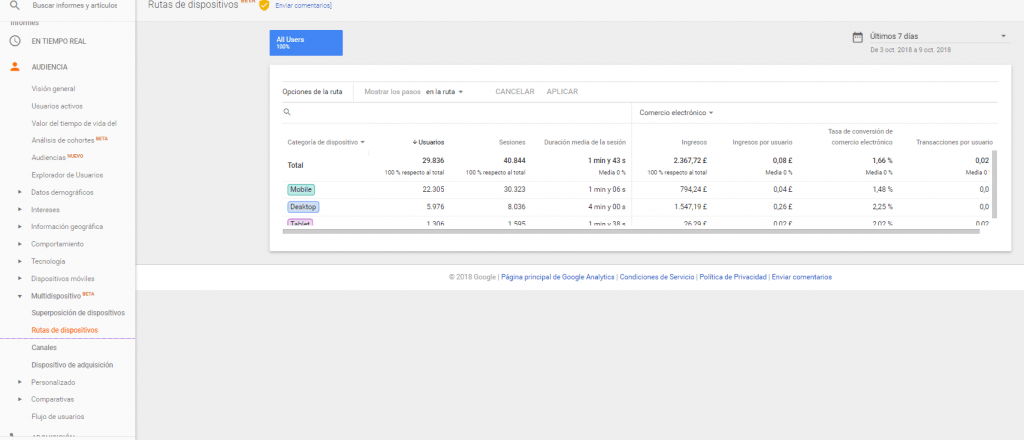Click the Buscar informes y artículos field
Image resolution: width=1024 pixels, height=440 pixels.
point(74,5)
